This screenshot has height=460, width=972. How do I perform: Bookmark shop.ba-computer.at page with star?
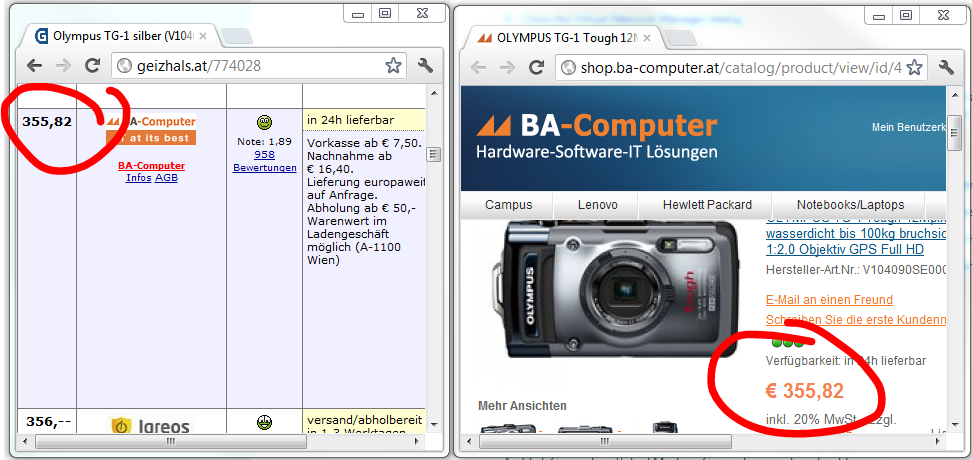click(x=916, y=68)
